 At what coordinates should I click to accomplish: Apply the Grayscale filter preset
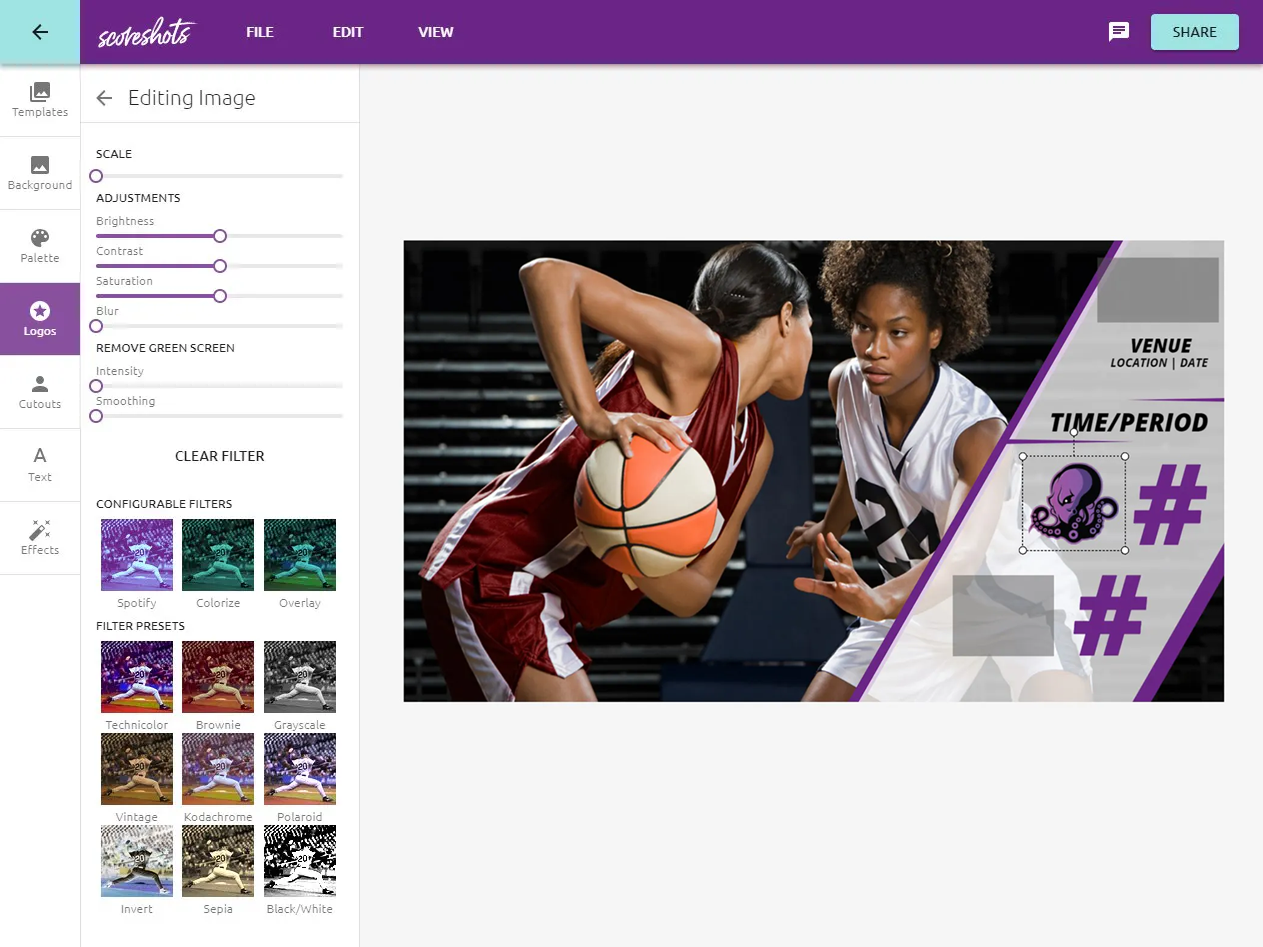[x=300, y=677]
